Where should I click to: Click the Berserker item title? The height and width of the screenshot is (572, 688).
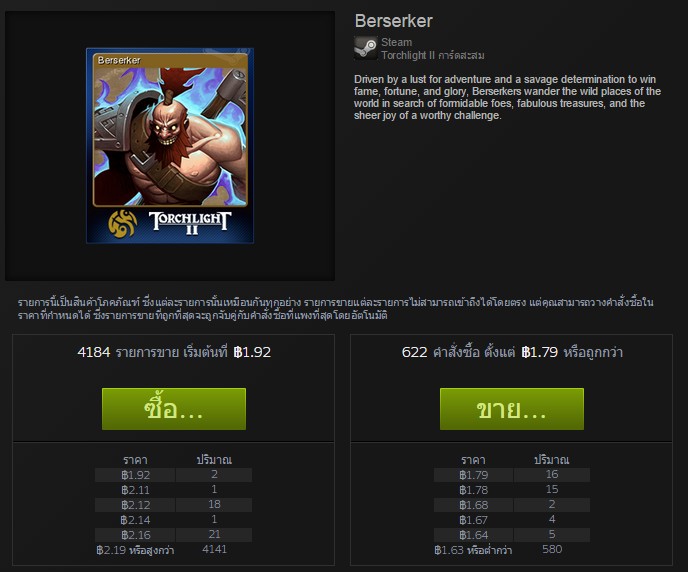(x=394, y=21)
